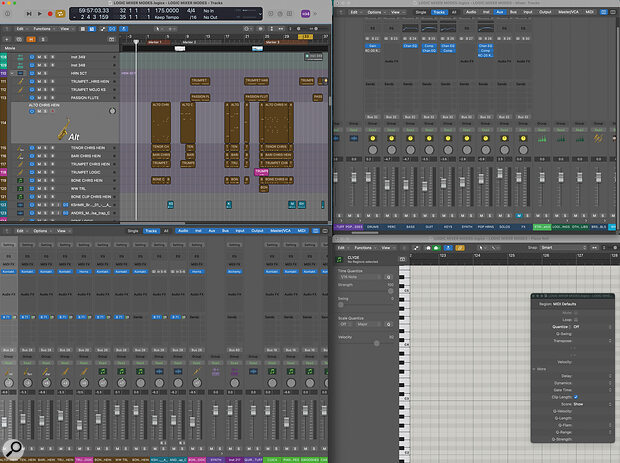Open Time Quantize 1/16 Note dropdown
The width and height of the screenshot is (620, 463).
click(359, 277)
